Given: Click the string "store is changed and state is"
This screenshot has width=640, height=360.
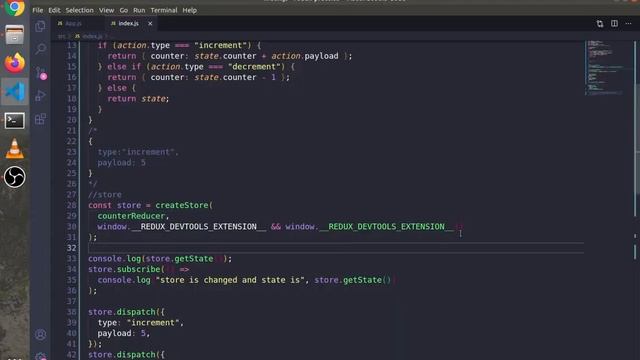Looking at the screenshot, I should [x=230, y=280].
